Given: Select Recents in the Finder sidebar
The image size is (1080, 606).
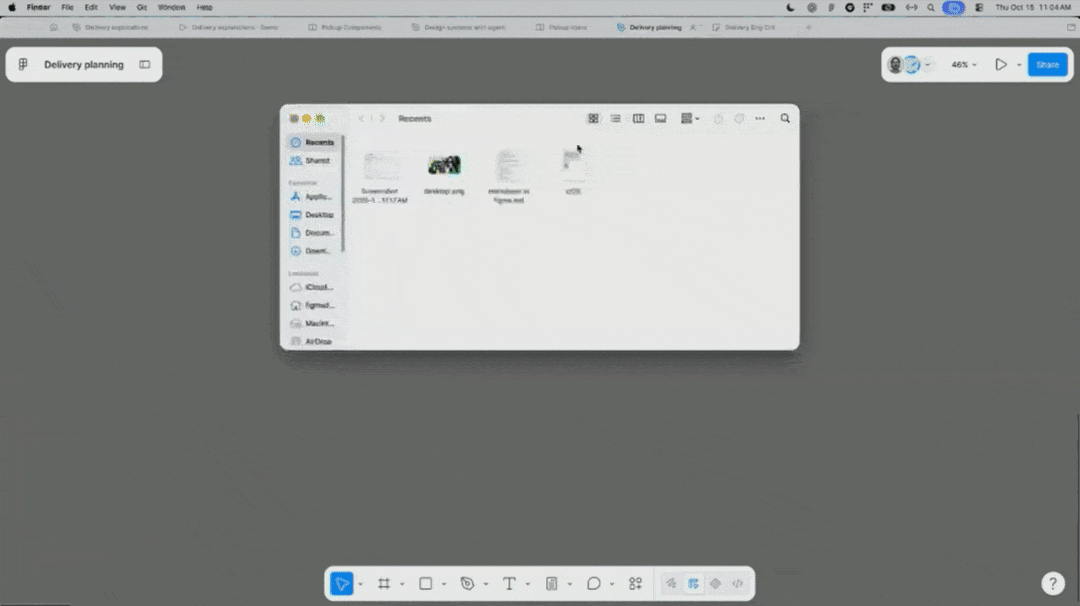Looking at the screenshot, I should [313, 143].
